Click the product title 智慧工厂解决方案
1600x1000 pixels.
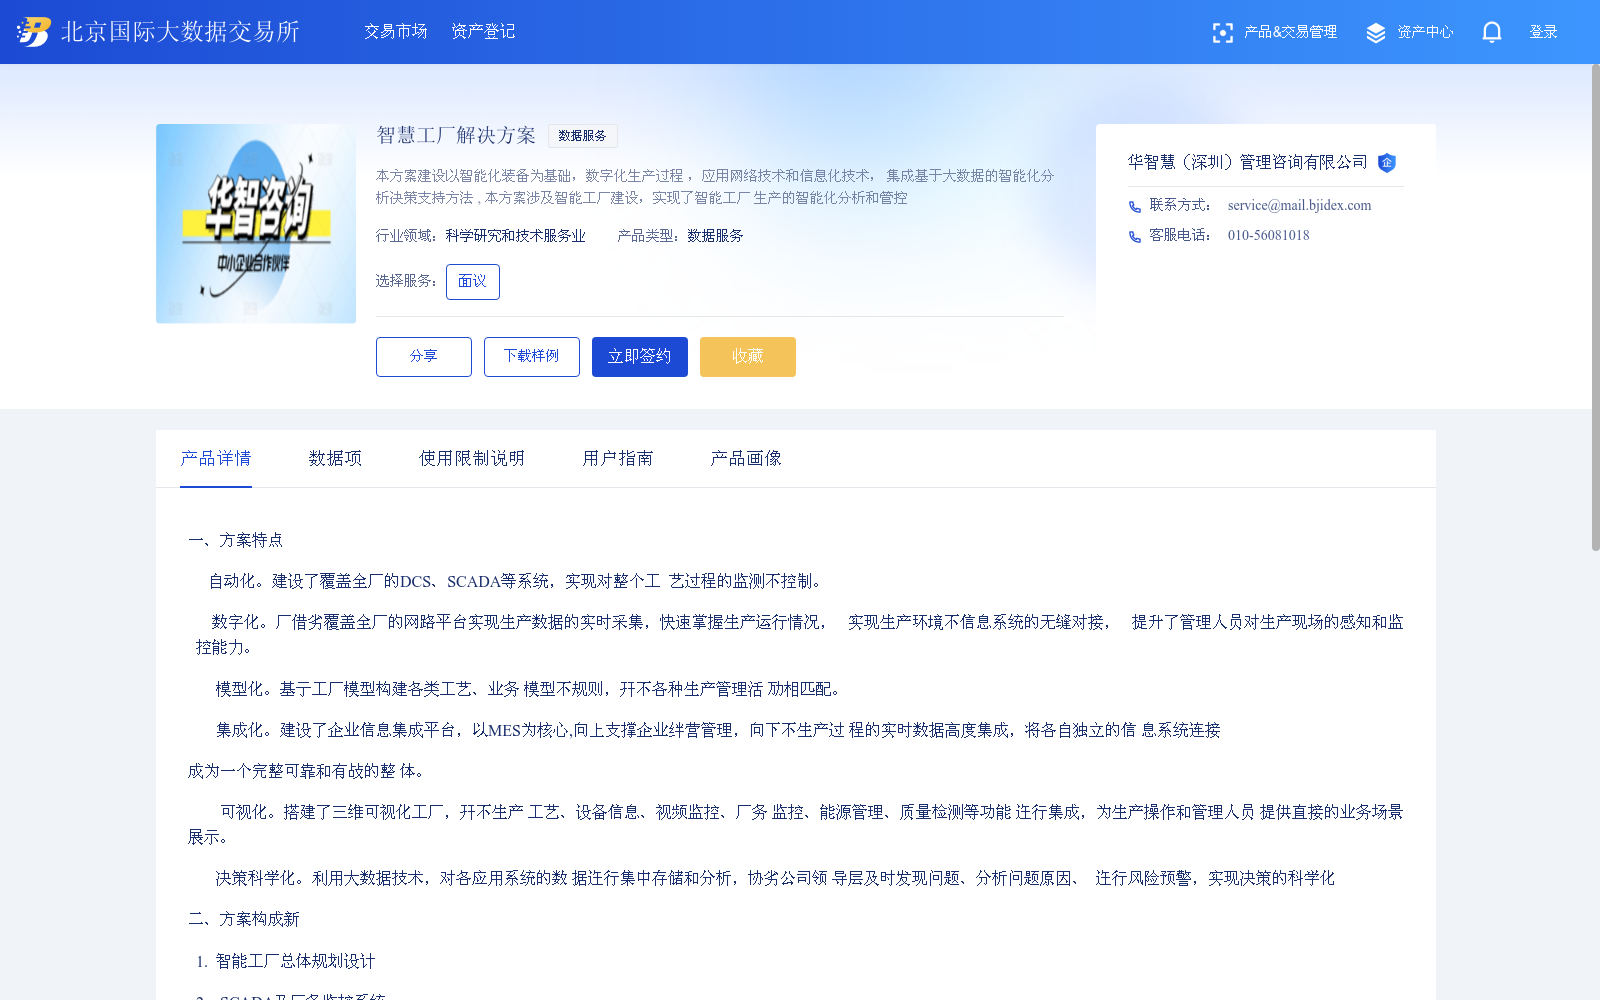point(456,135)
